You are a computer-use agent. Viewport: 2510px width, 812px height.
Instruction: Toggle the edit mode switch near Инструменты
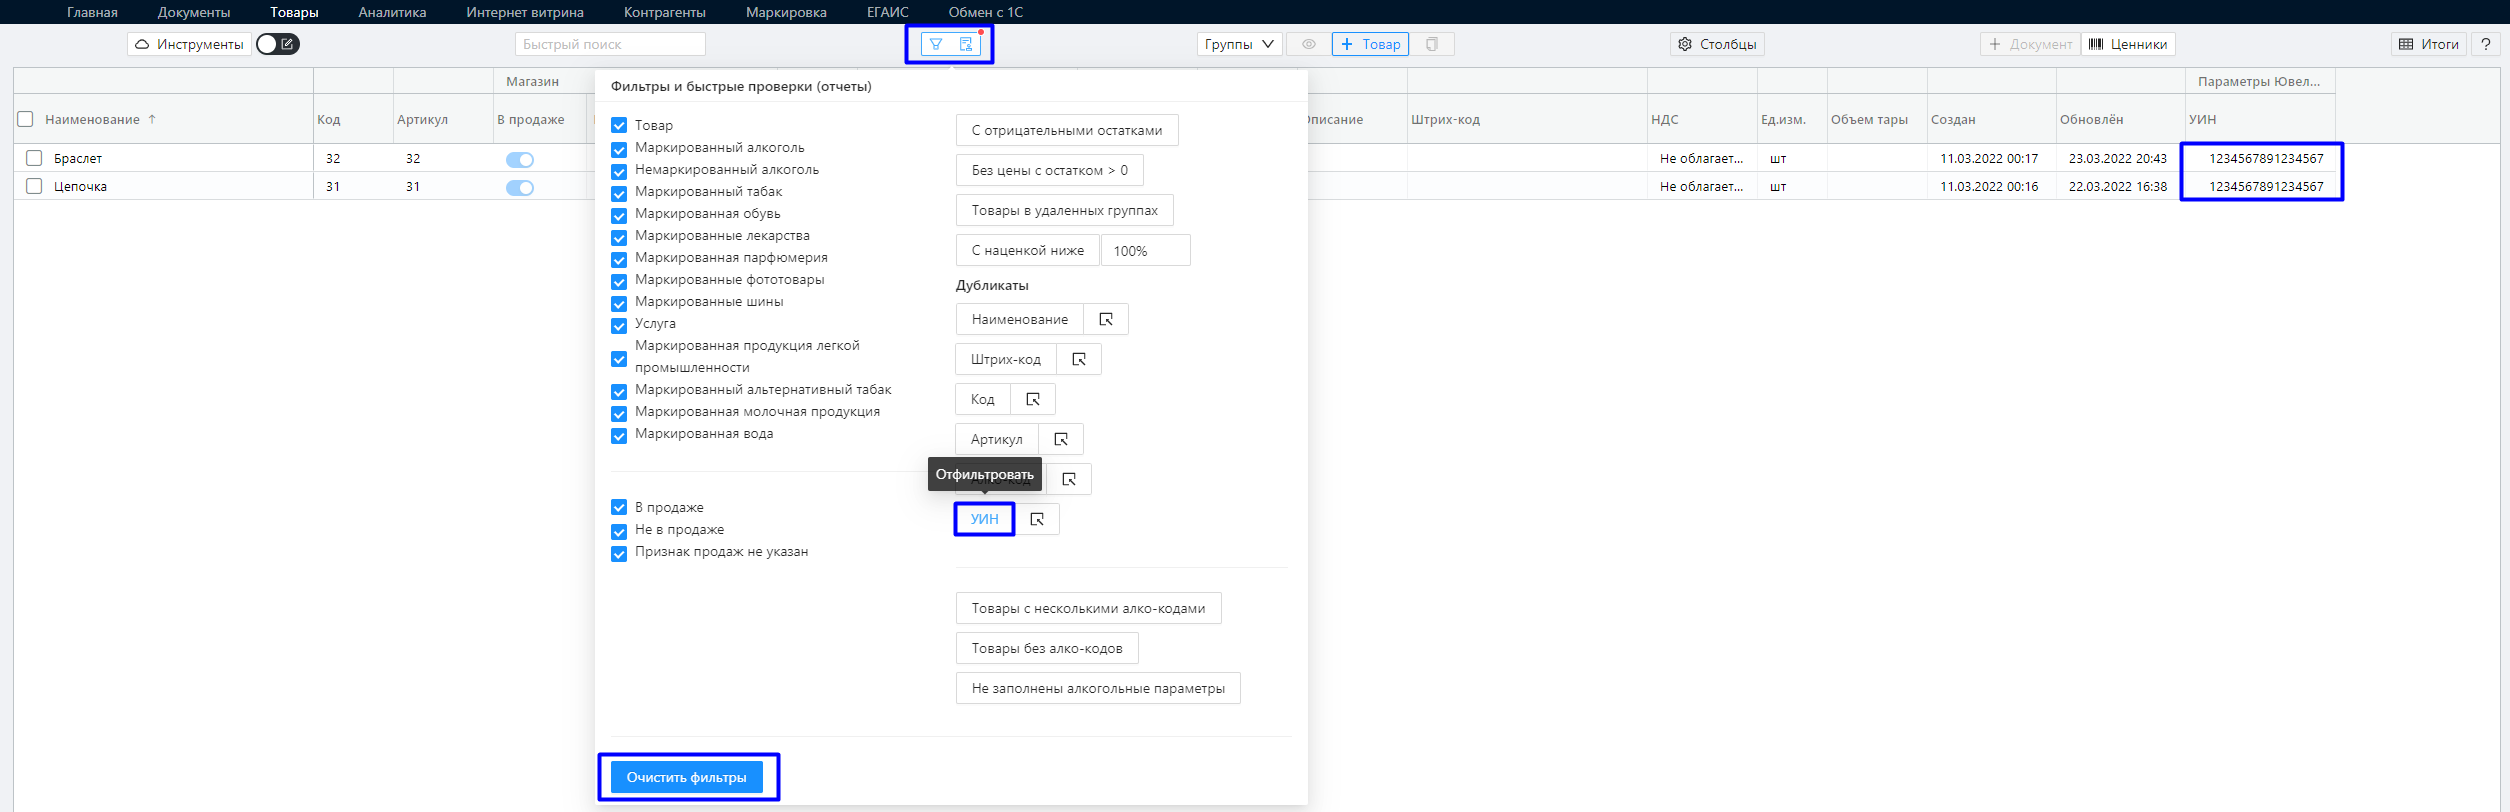pos(278,44)
